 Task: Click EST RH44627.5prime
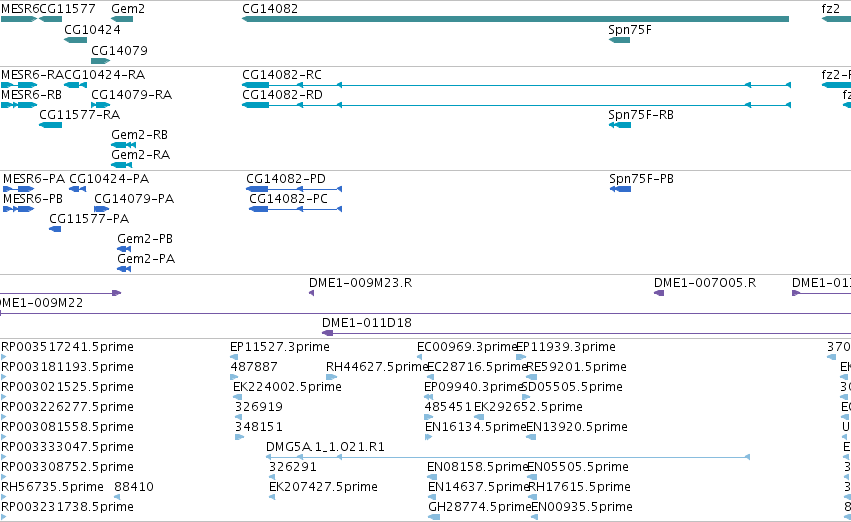coord(377,367)
